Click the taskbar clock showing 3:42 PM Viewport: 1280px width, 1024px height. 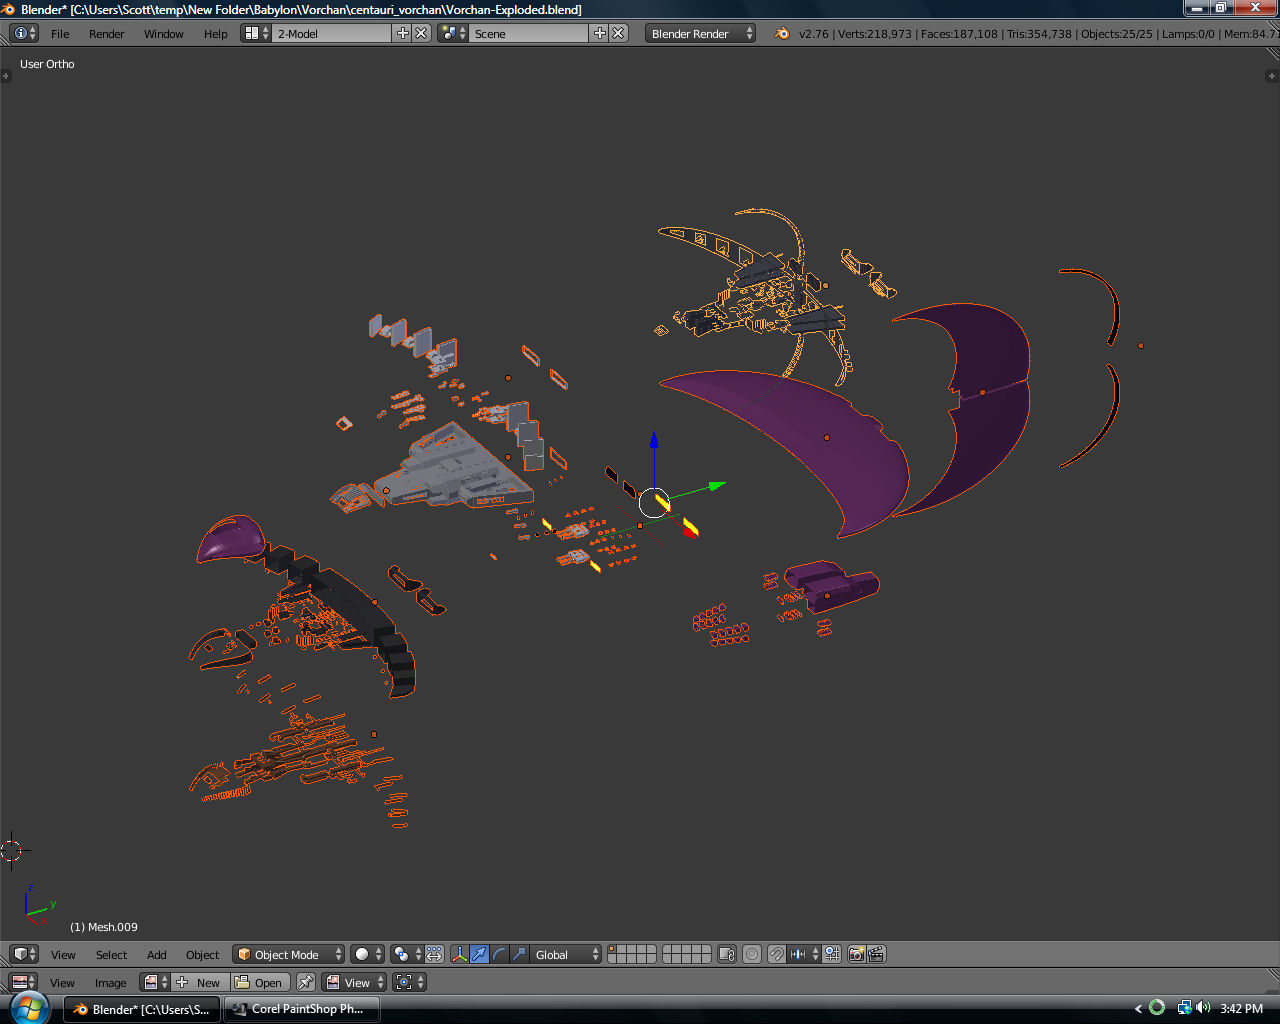1241,1008
